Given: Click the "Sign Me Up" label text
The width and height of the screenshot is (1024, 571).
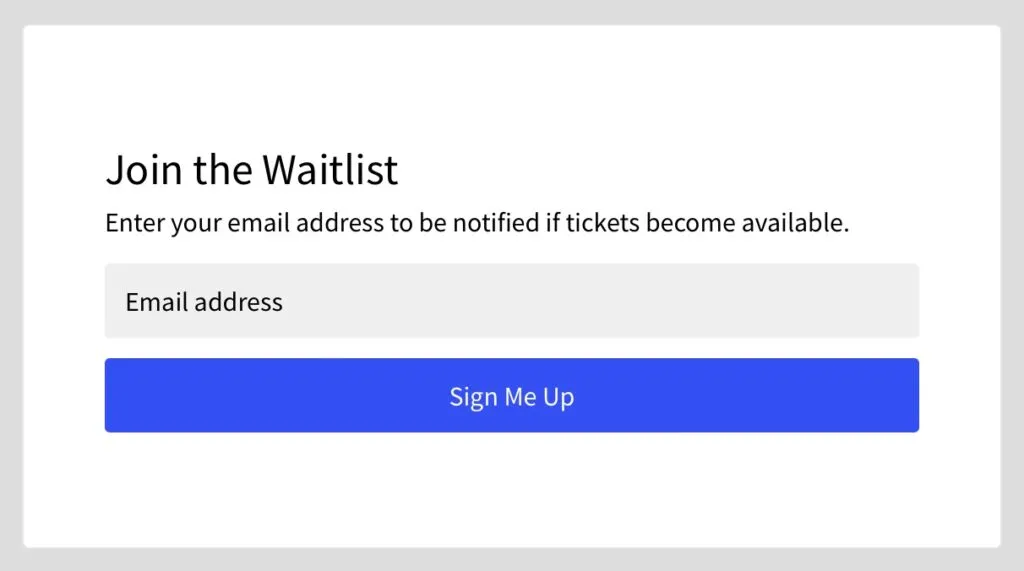Looking at the screenshot, I should click(x=511, y=397).
